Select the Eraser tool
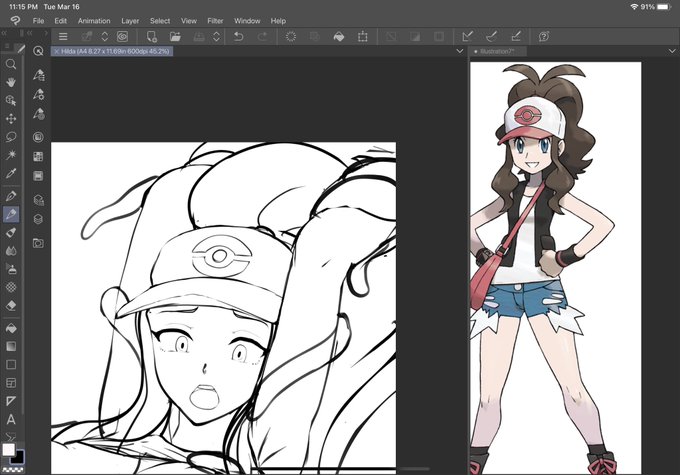 point(11,305)
